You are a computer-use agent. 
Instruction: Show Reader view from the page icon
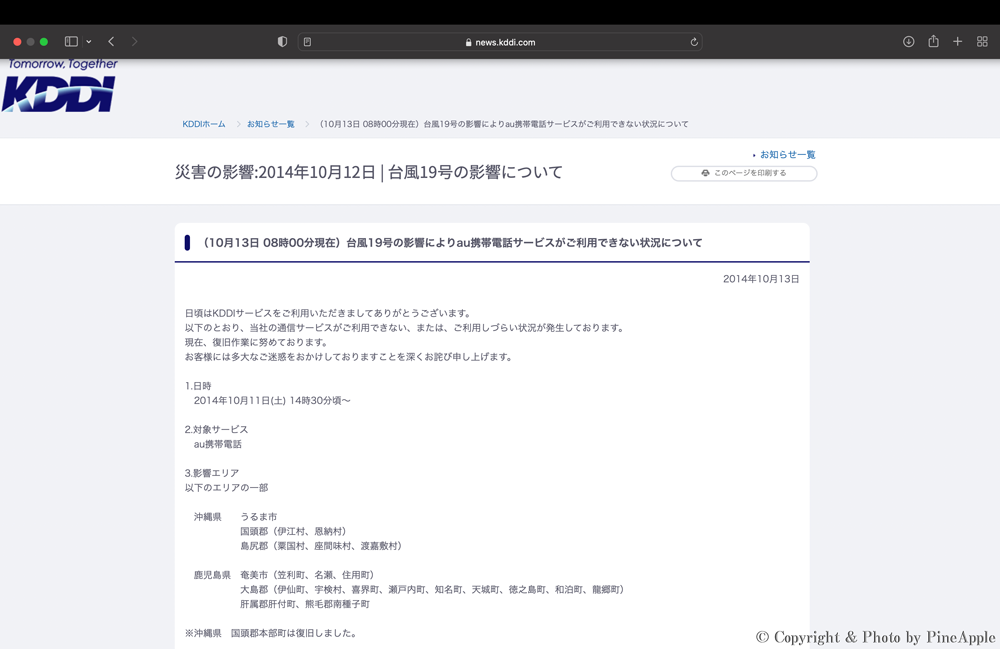[307, 42]
